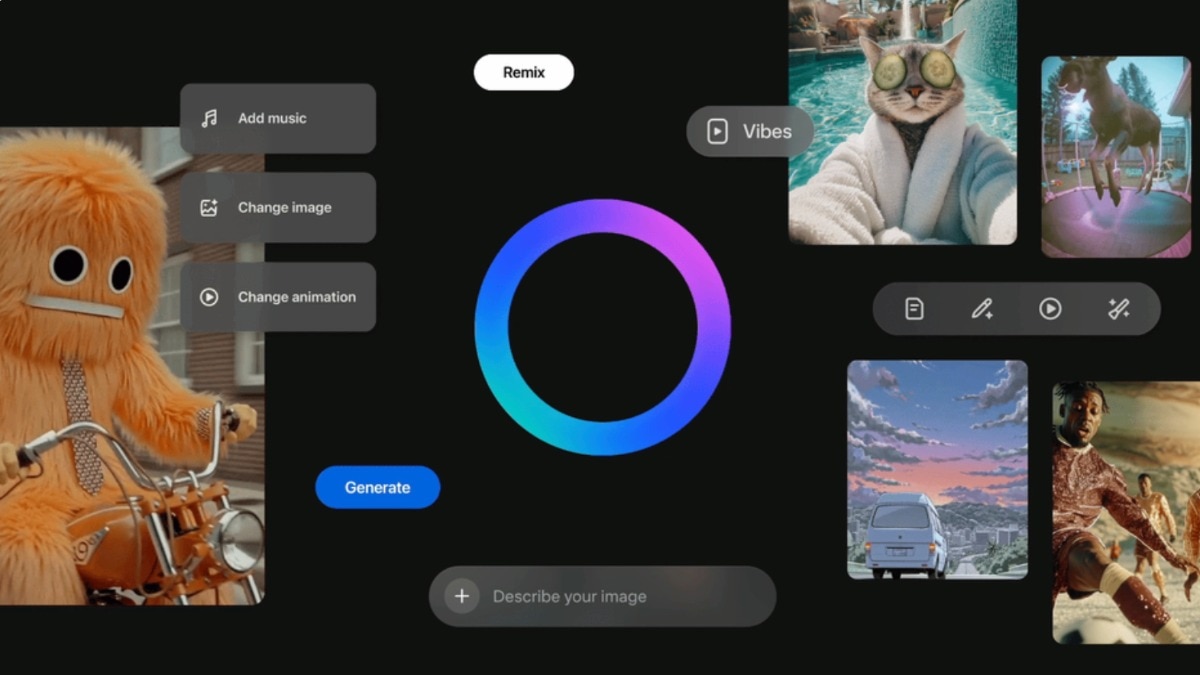Click the gradient color ring
Image resolution: width=1200 pixels, height=675 pixels.
coord(602,212)
